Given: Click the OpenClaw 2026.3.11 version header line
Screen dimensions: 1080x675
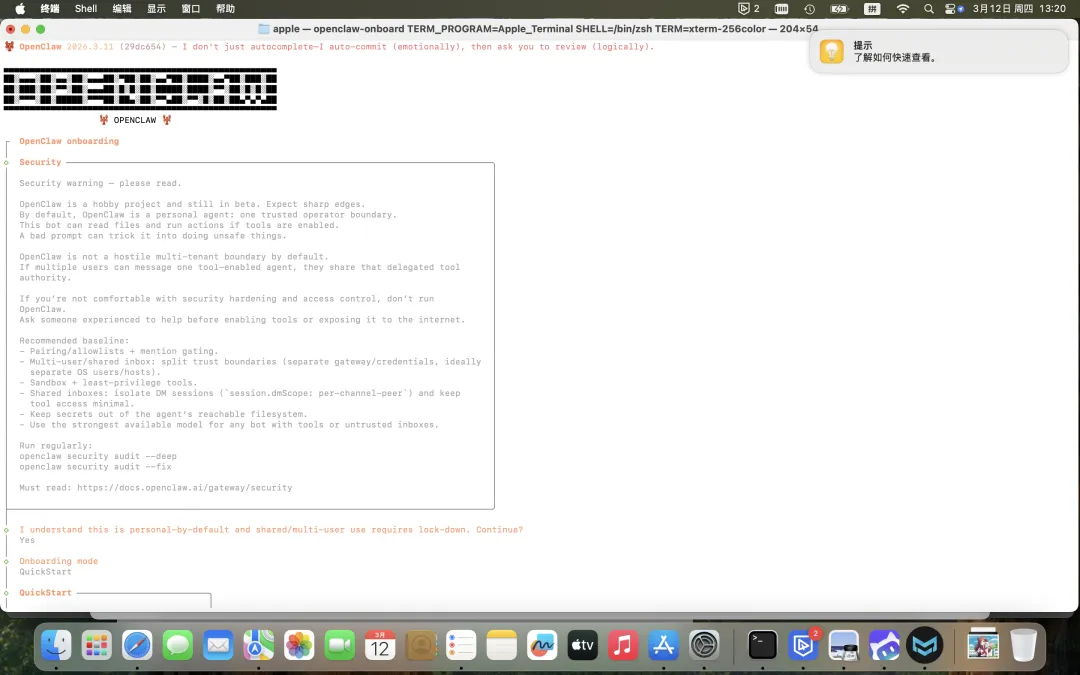Looking at the screenshot, I should tap(329, 47).
